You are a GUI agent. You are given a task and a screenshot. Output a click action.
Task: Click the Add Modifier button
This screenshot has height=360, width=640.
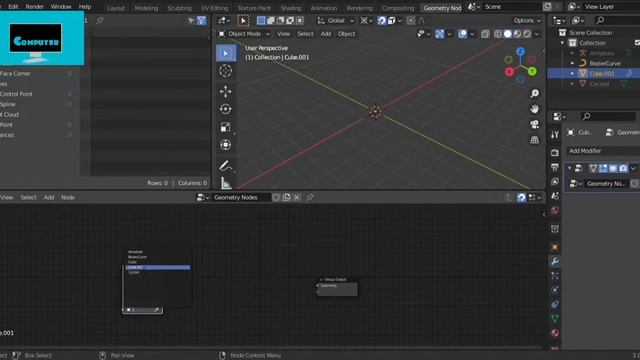tap(603, 151)
